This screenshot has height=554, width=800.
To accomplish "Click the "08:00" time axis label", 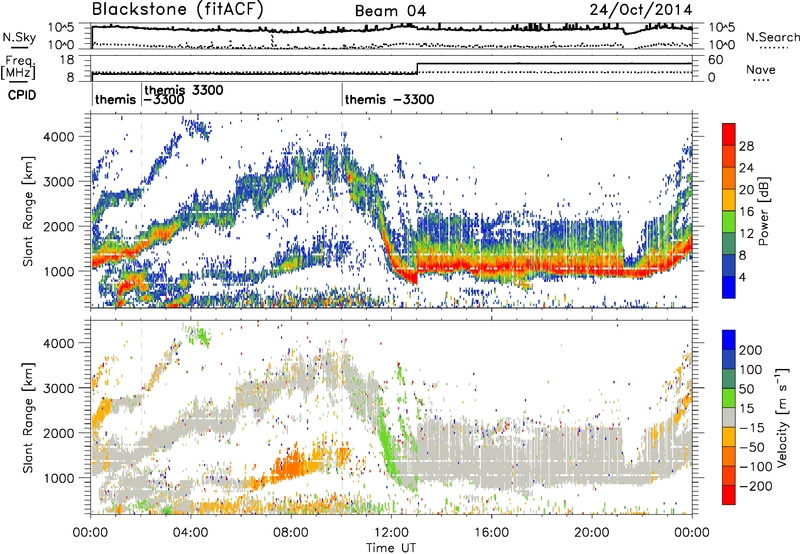I will (291, 533).
